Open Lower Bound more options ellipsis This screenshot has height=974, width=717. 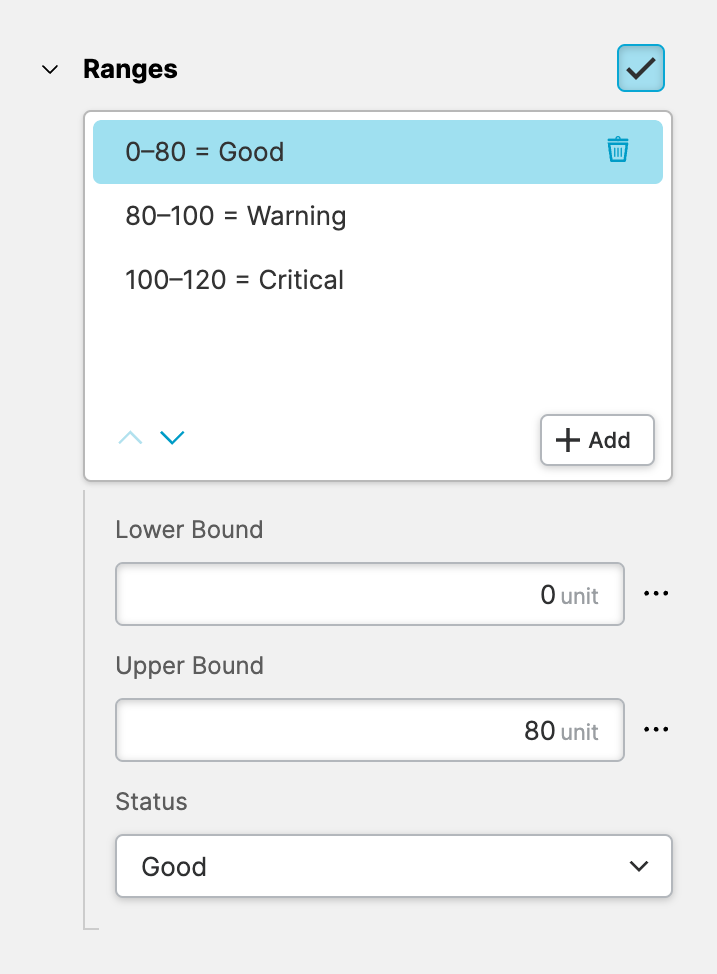(655, 594)
